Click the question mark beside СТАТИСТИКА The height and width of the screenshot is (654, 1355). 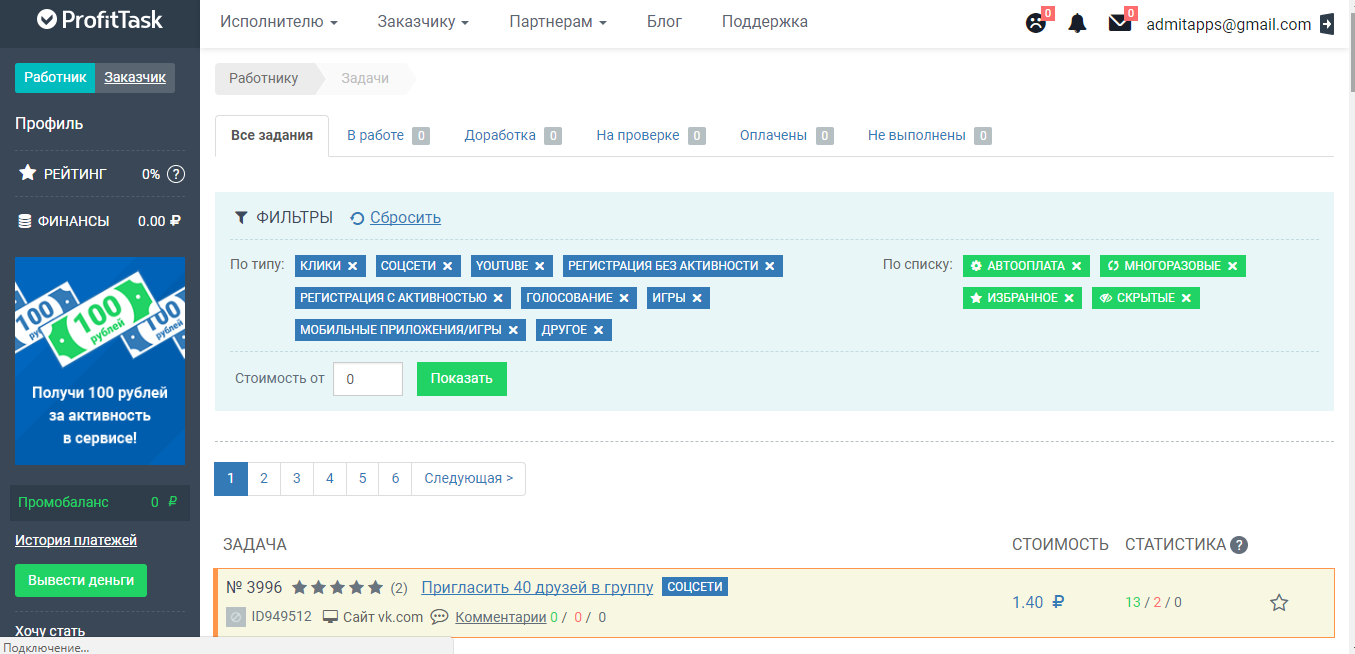[x=1239, y=544]
